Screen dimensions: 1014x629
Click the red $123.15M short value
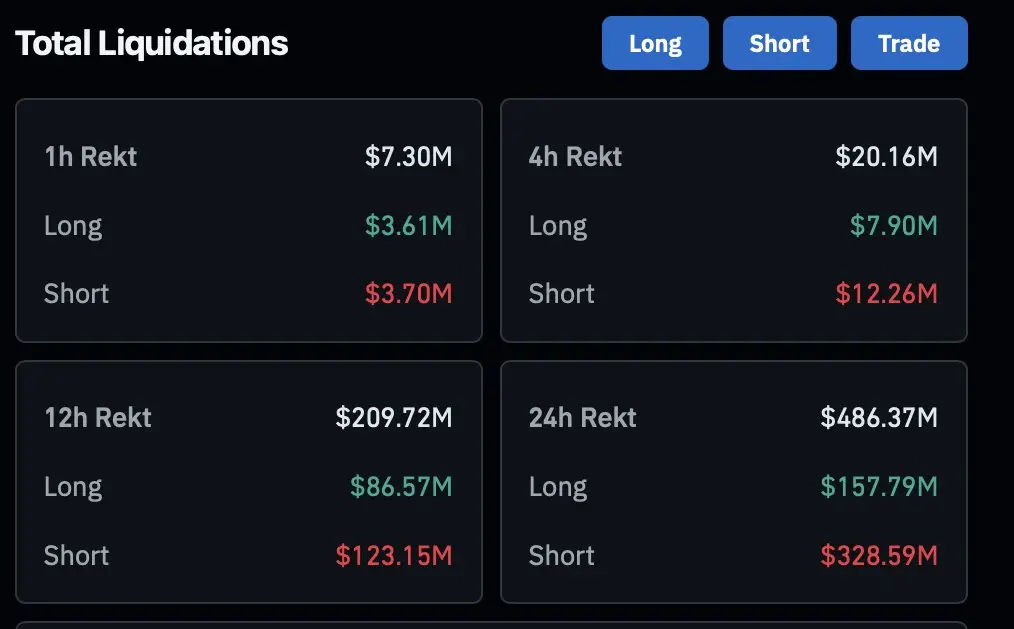click(x=394, y=555)
